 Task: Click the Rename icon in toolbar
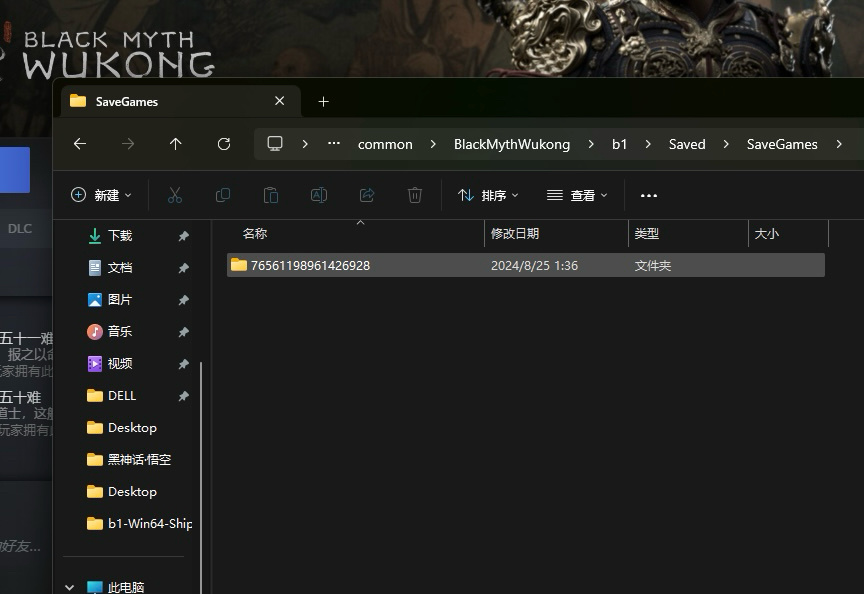318,195
